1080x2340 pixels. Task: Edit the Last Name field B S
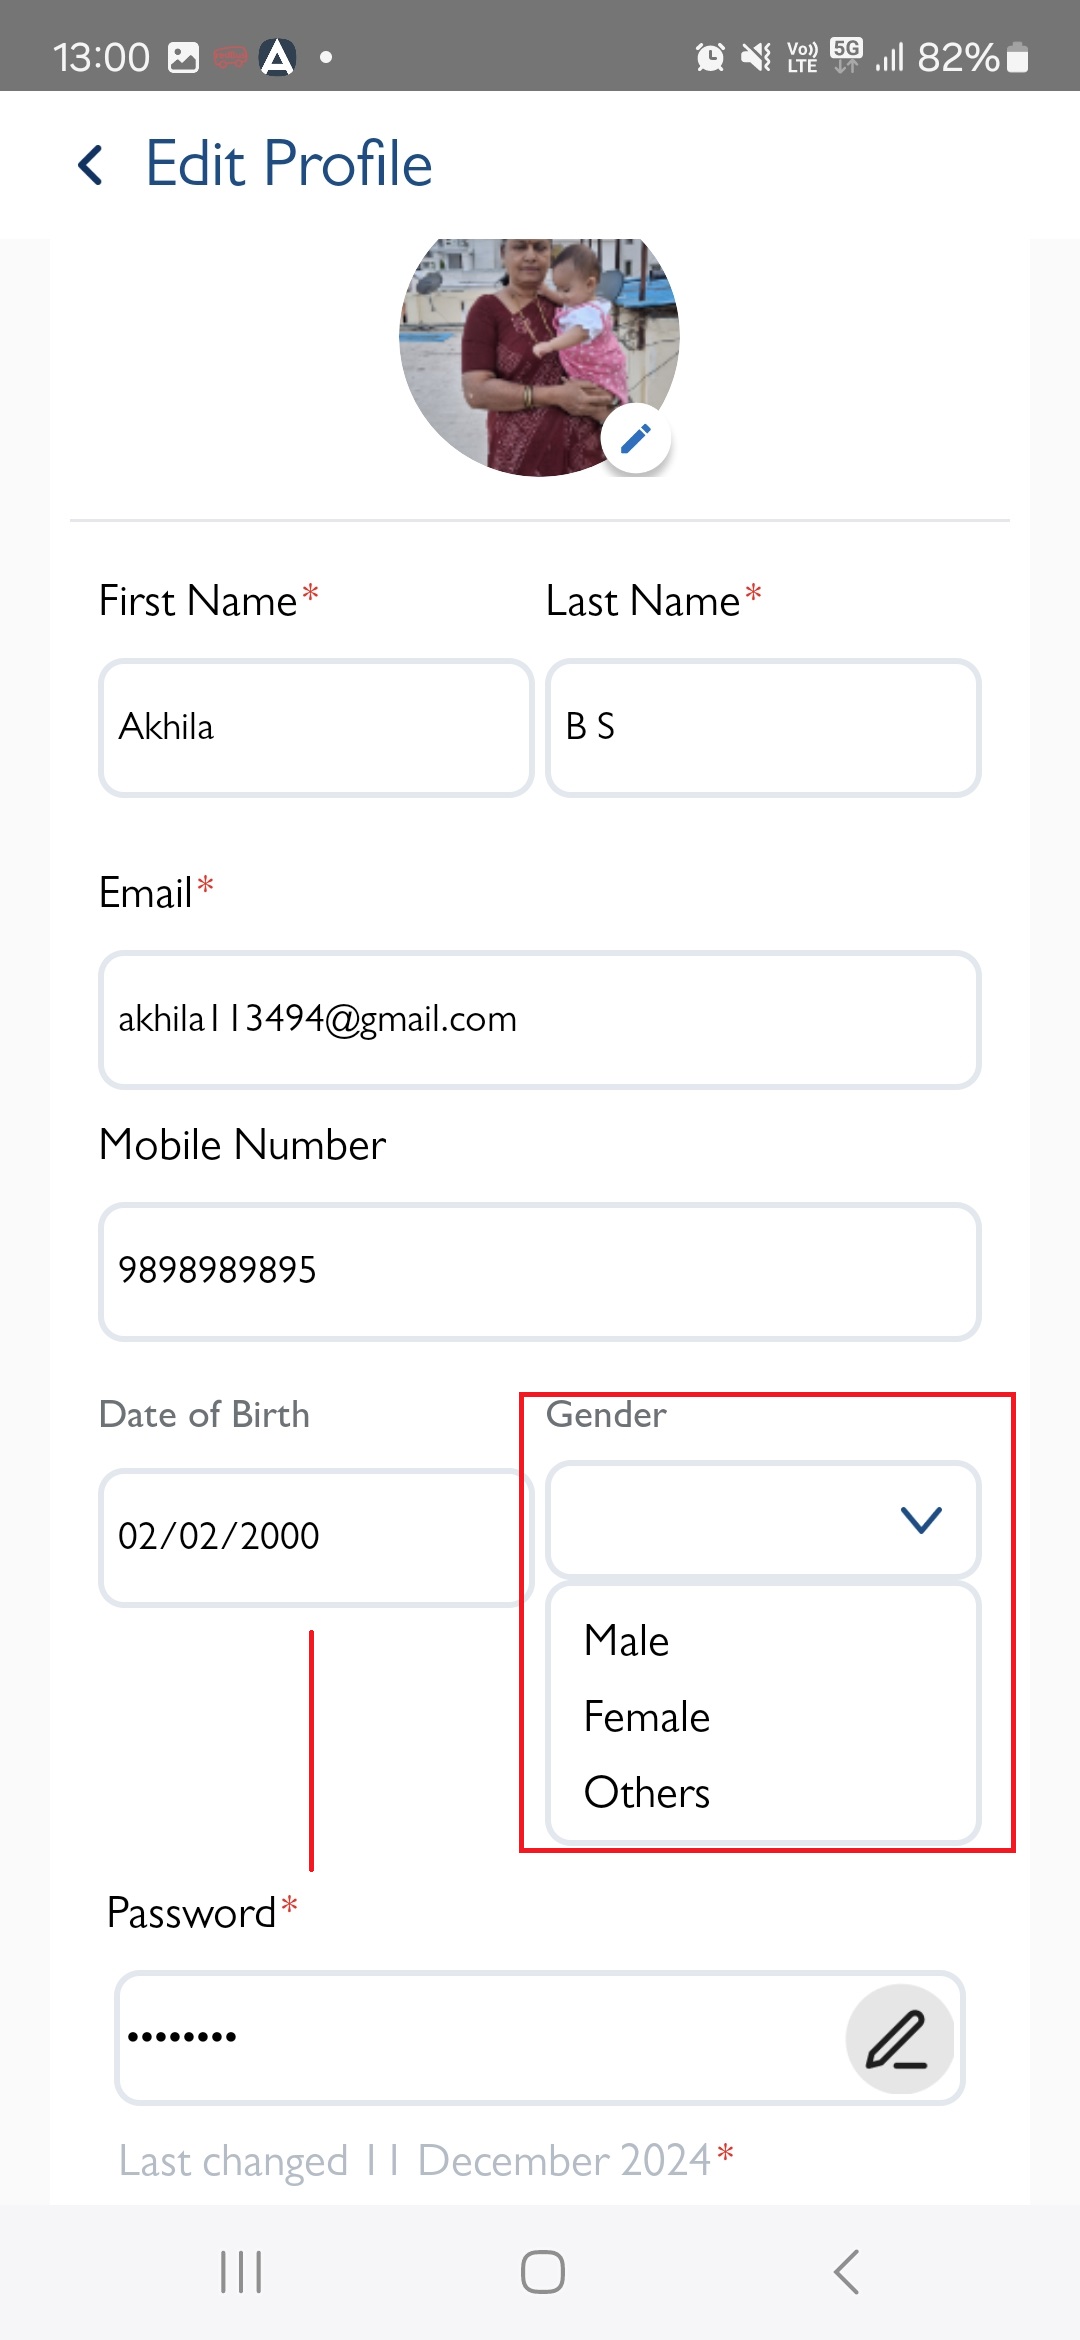pyautogui.click(x=763, y=727)
